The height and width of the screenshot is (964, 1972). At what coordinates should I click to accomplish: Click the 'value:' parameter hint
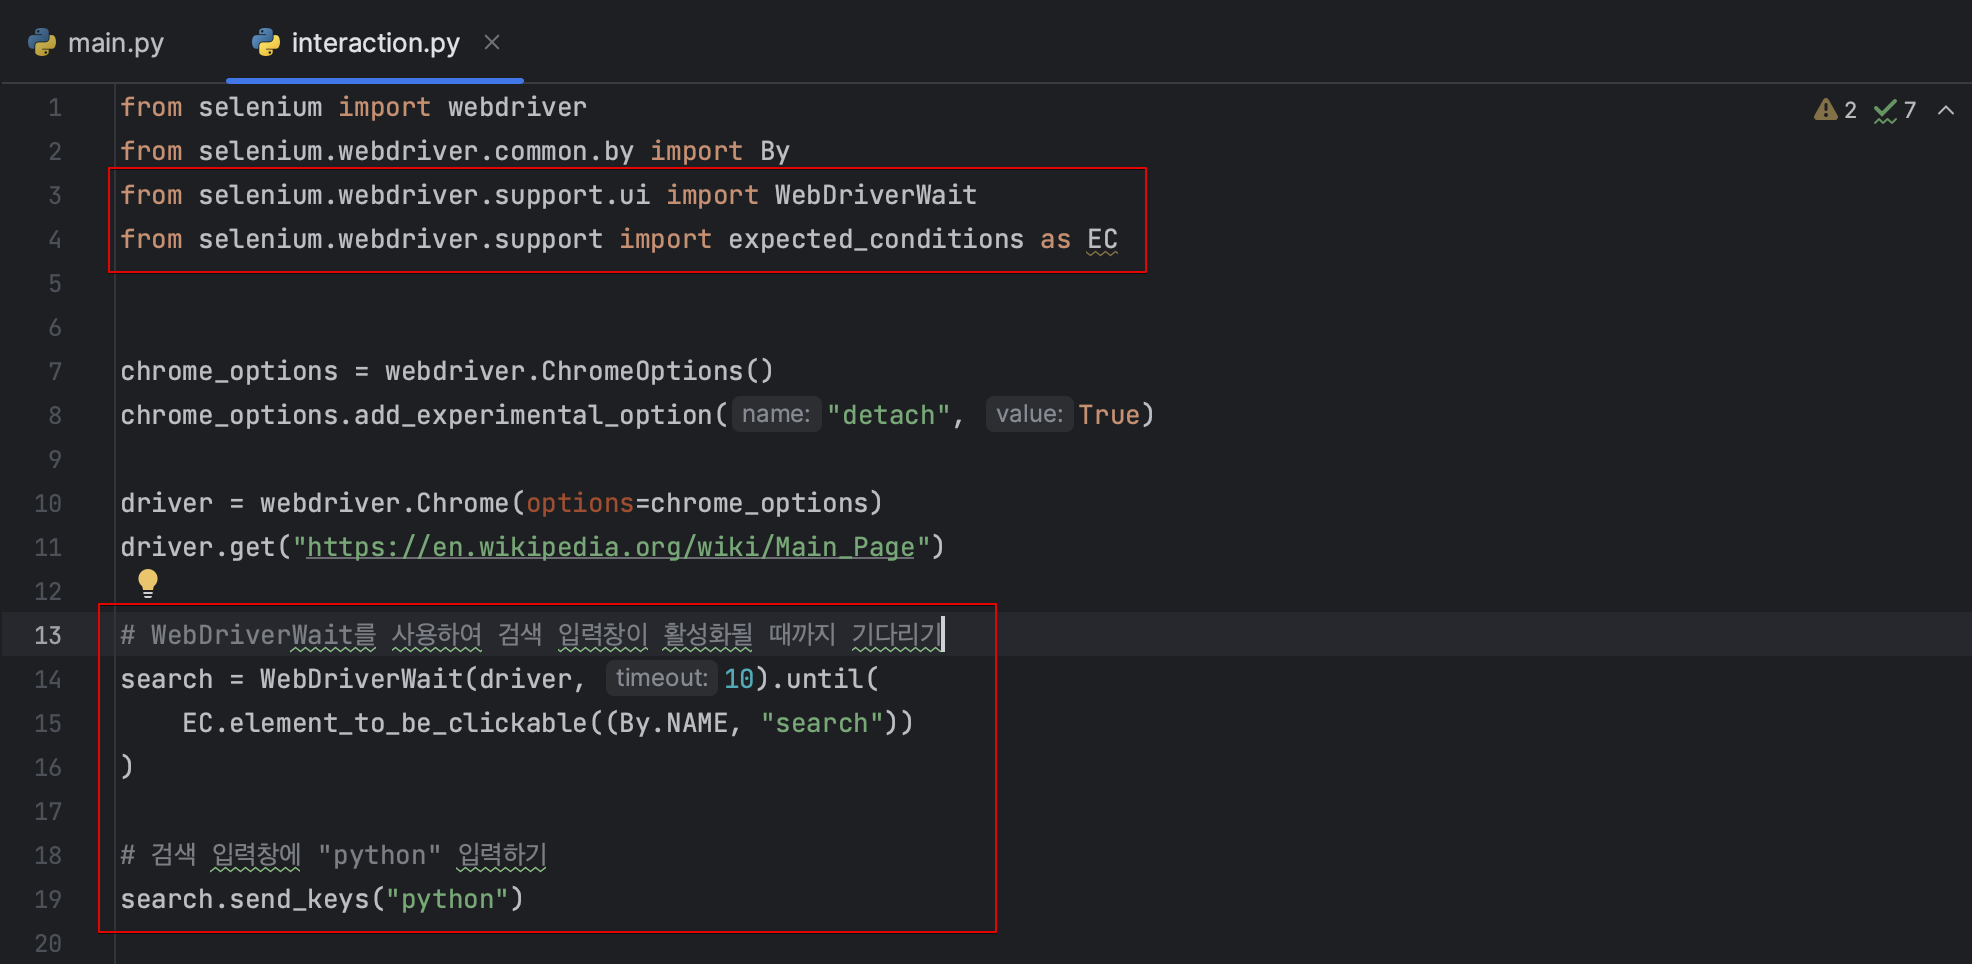(1029, 414)
